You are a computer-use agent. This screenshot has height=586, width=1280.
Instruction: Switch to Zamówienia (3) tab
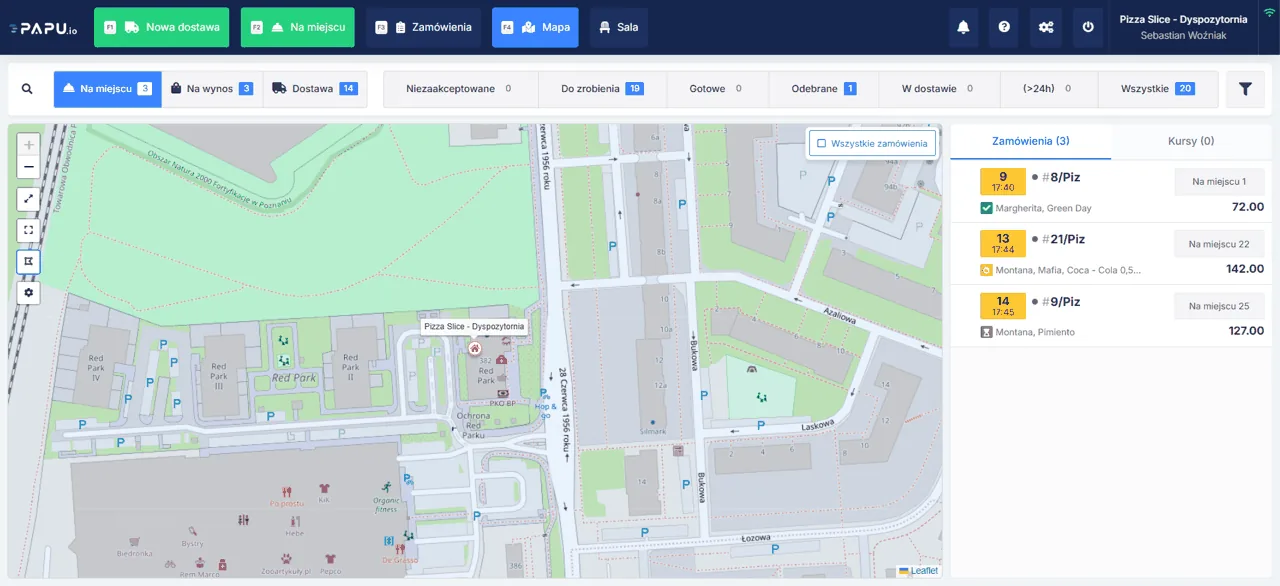[1030, 141]
